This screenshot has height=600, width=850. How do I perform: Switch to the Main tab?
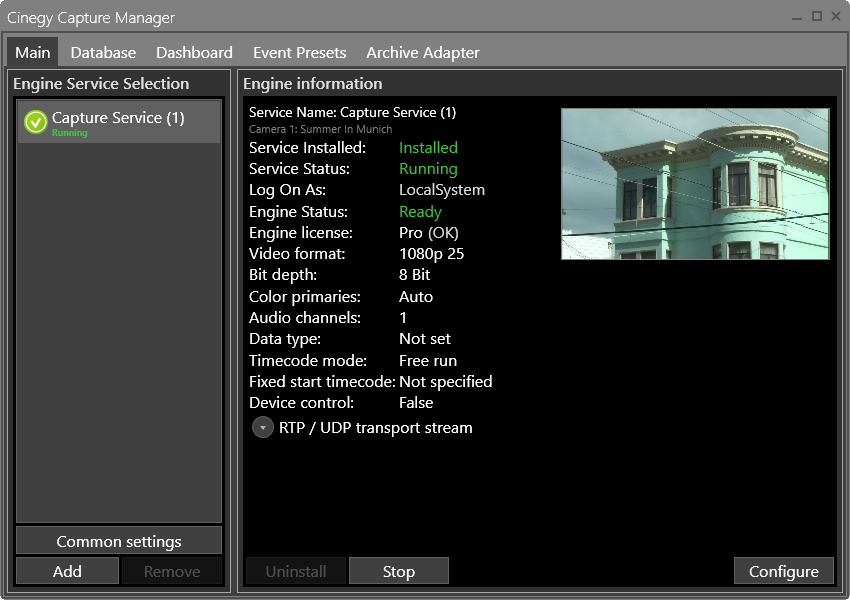tap(33, 53)
